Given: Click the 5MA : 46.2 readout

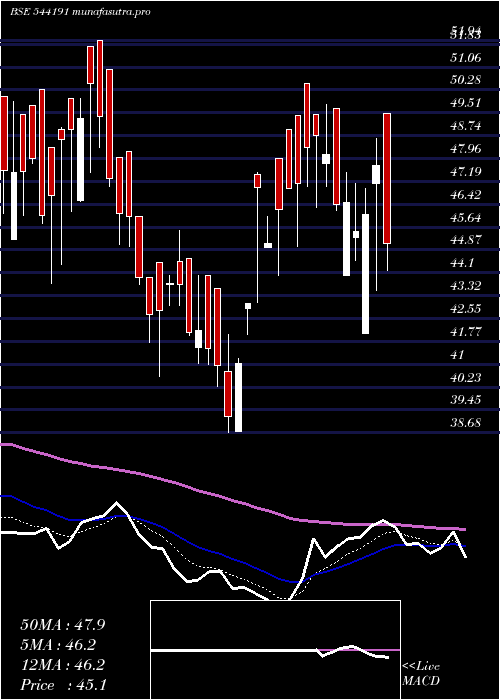Looking at the screenshot, I should pos(58,645).
